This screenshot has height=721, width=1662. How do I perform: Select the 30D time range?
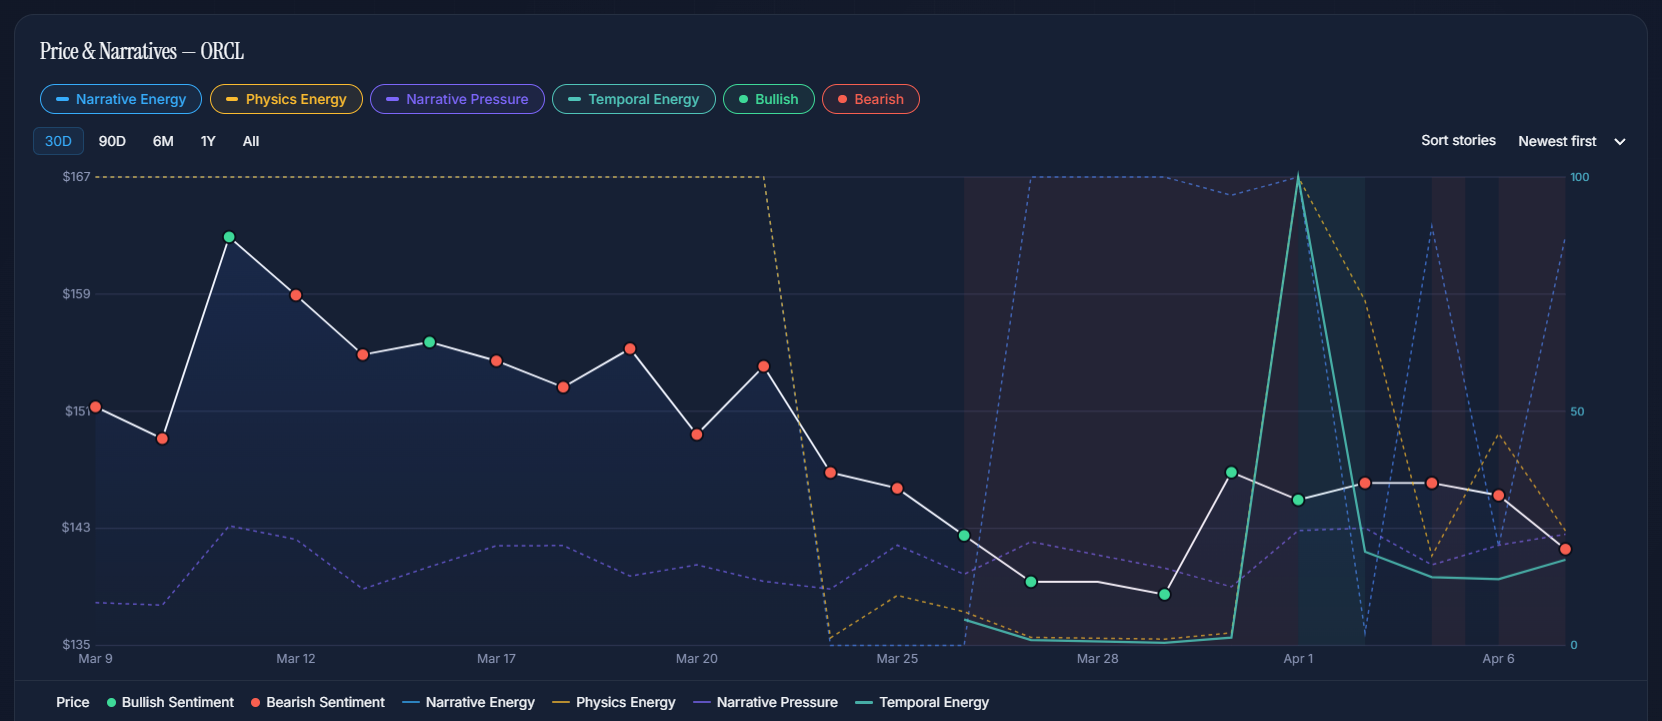coord(58,141)
